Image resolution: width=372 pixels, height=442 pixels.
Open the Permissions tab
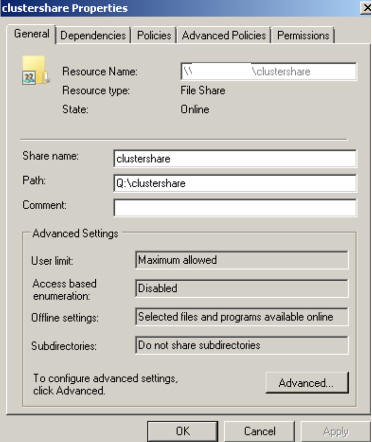303,35
